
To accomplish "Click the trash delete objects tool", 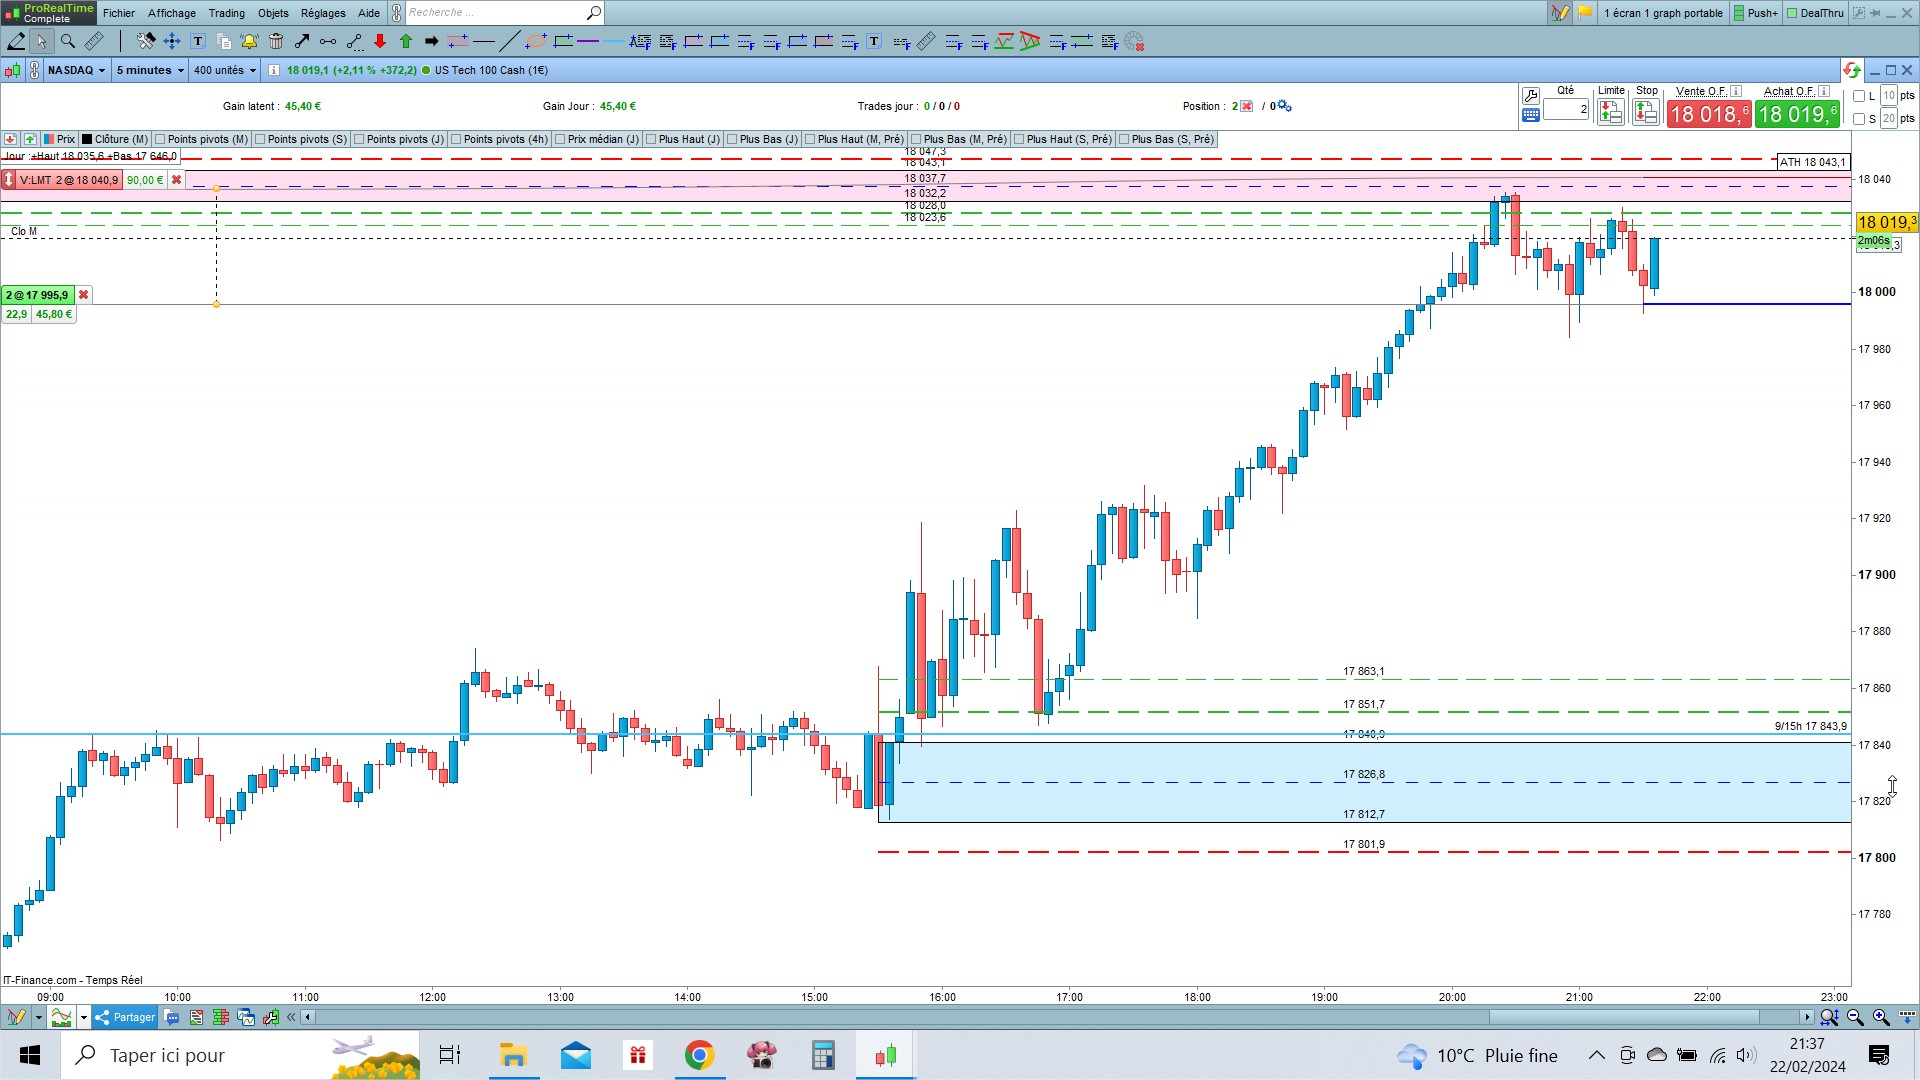I will (276, 41).
